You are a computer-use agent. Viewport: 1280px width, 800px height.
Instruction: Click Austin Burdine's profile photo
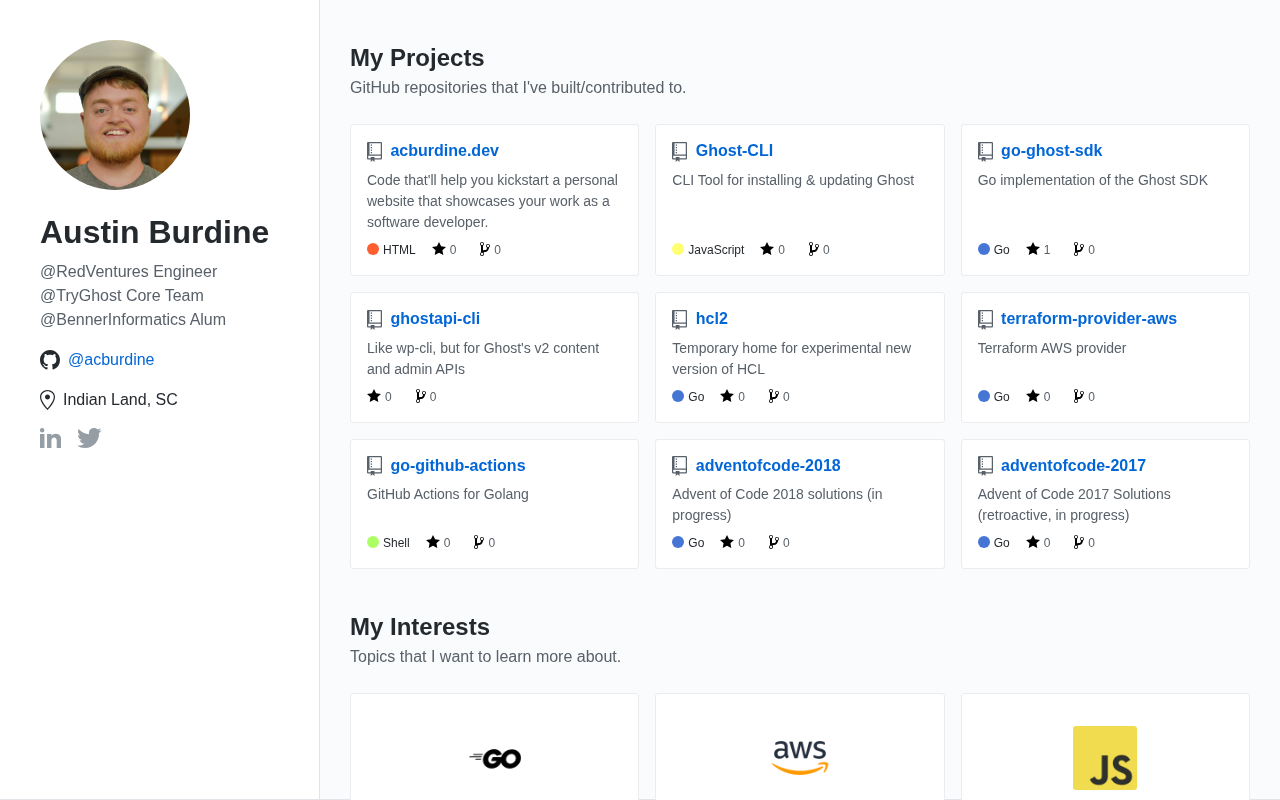(115, 115)
